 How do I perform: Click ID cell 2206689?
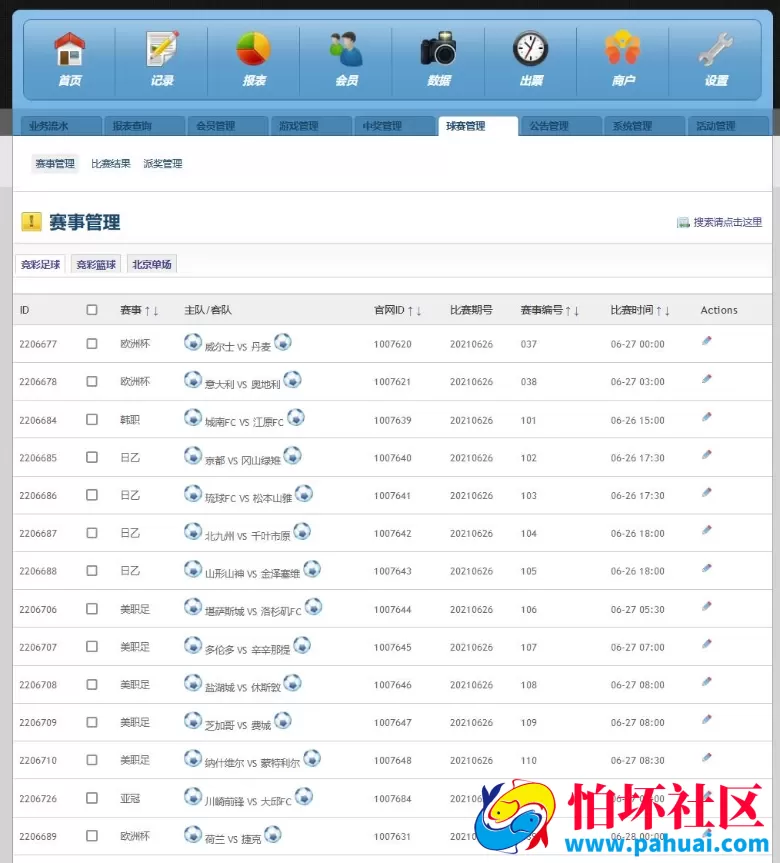[x=38, y=837]
